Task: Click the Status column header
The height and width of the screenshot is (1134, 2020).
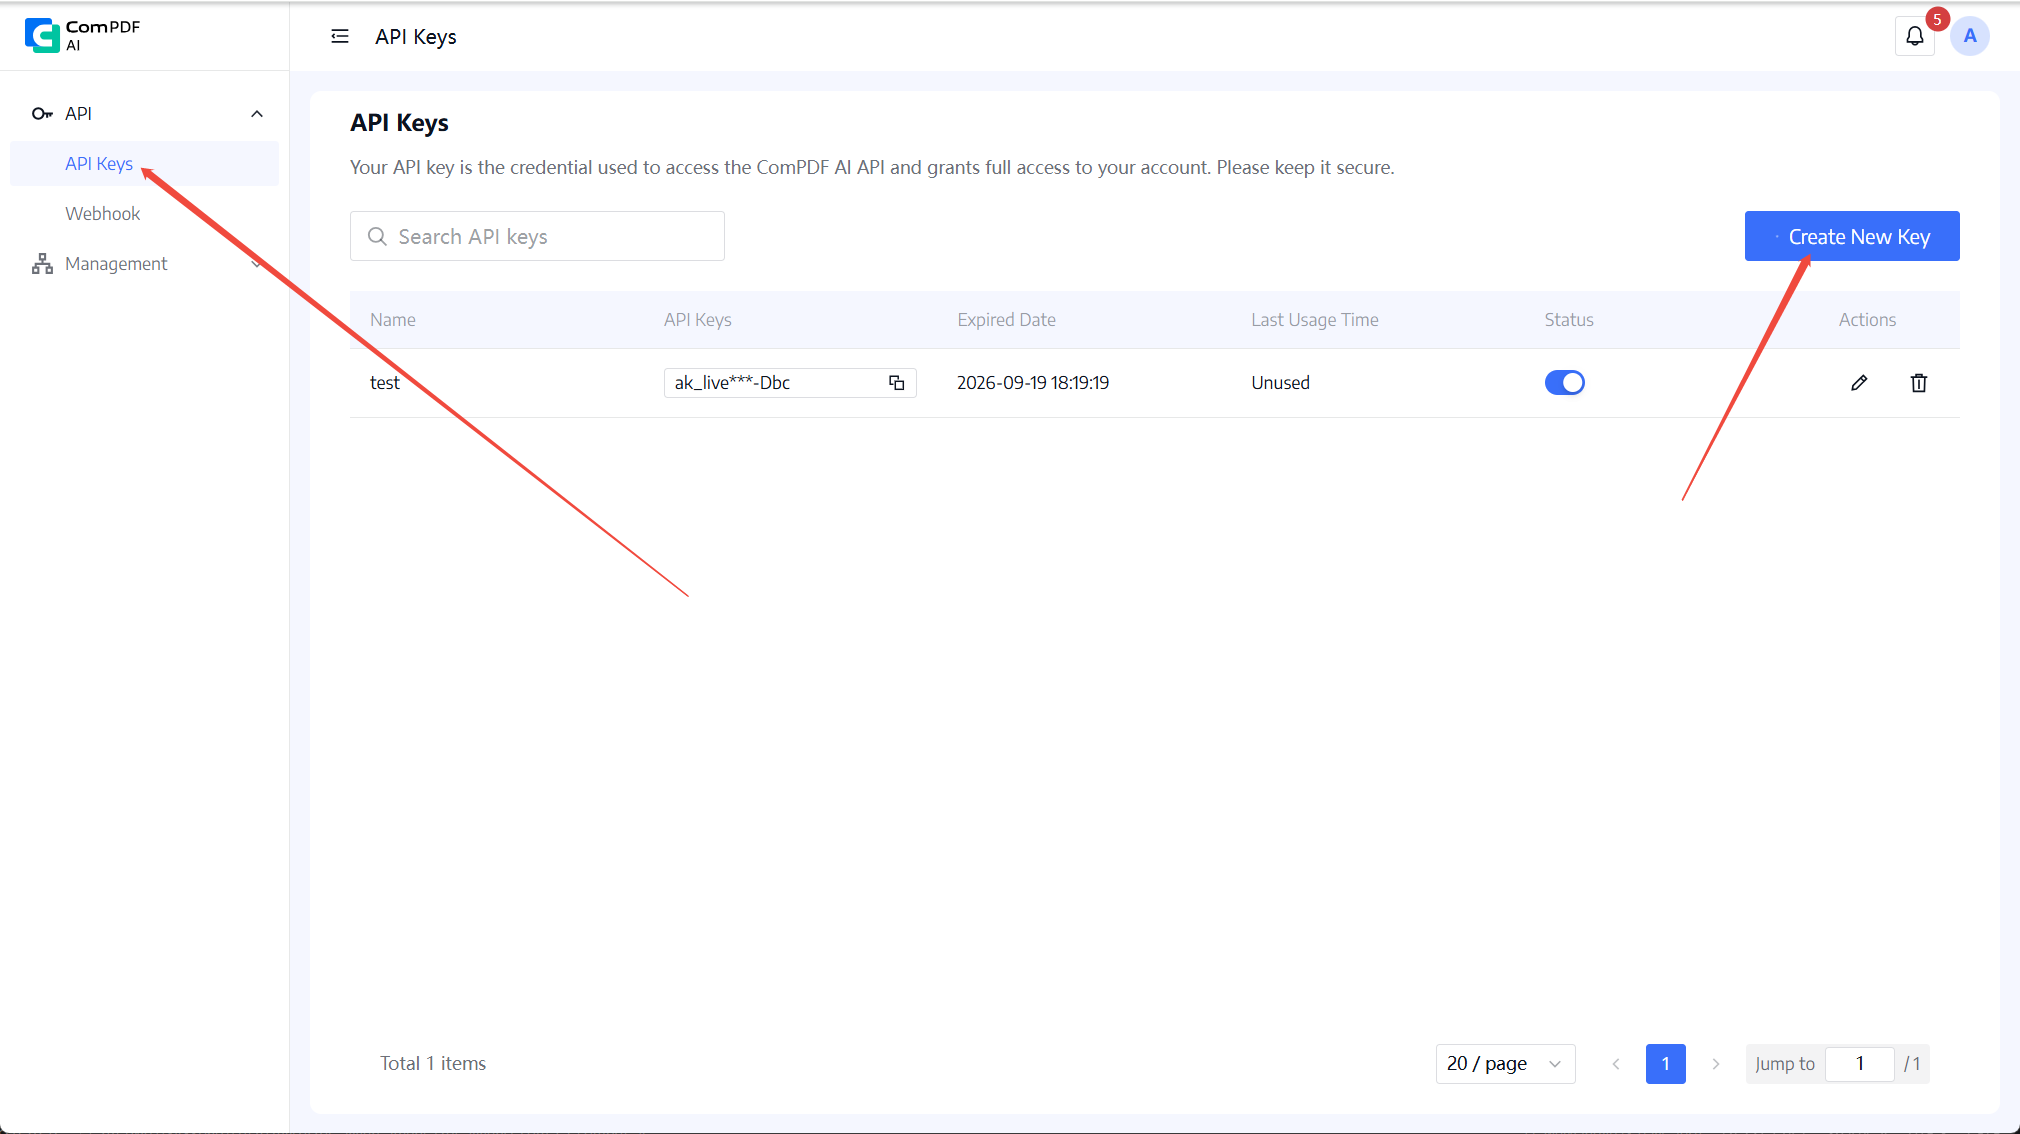Action: 1569,320
